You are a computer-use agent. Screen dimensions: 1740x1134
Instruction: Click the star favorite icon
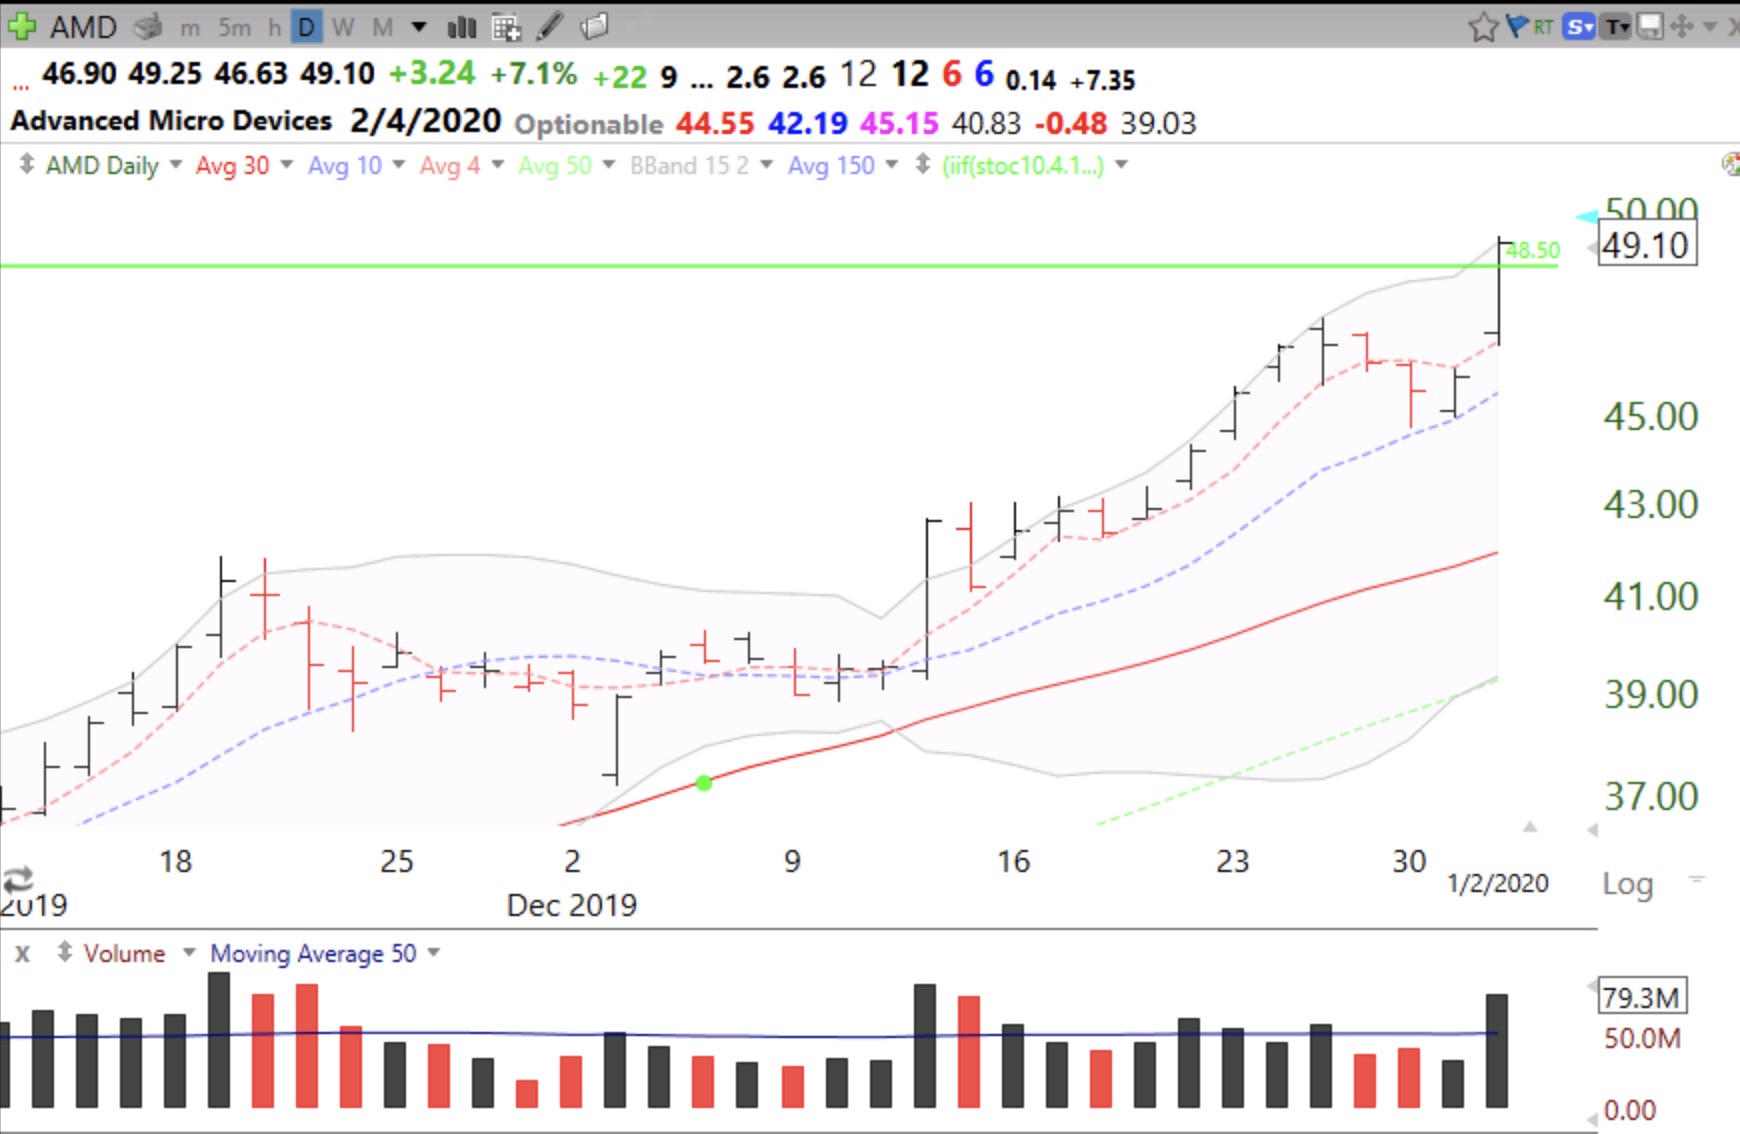pos(1483,27)
